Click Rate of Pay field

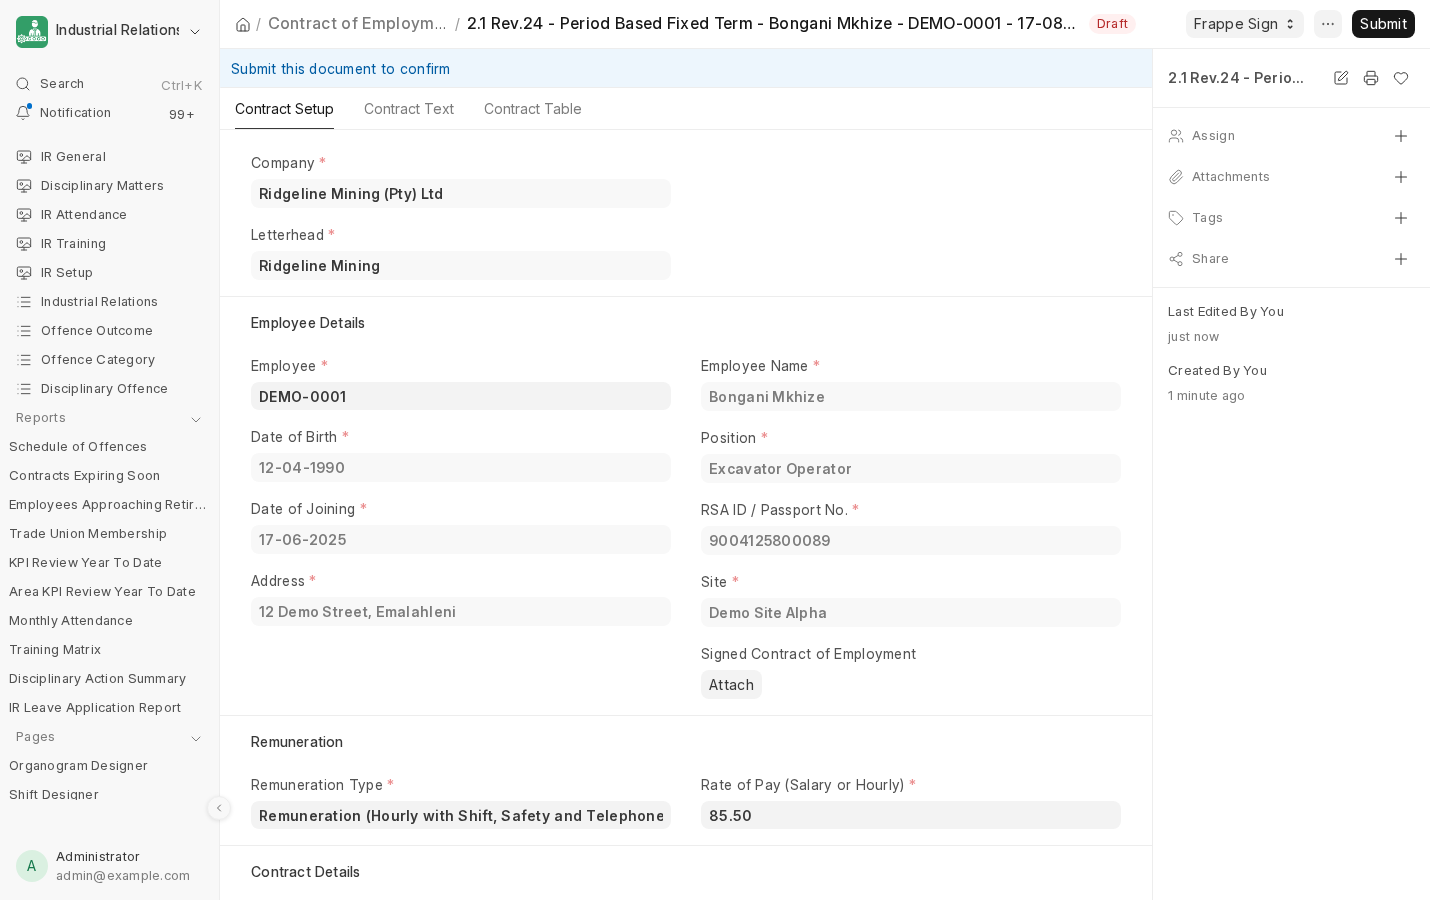pos(911,816)
